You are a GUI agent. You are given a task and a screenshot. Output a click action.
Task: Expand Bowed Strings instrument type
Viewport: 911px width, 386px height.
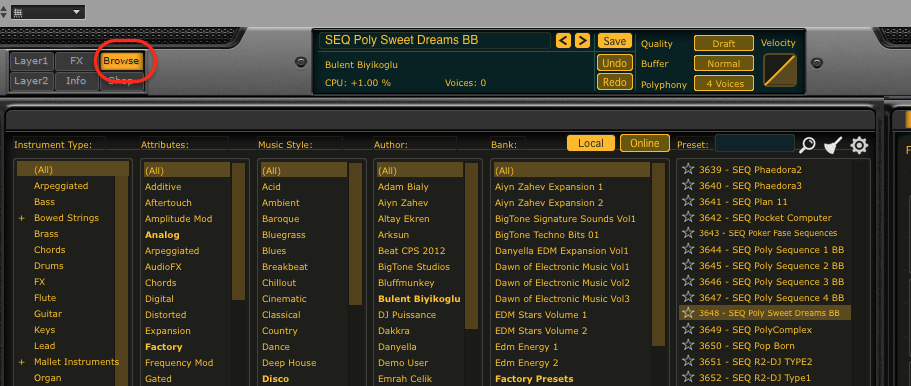(22, 218)
